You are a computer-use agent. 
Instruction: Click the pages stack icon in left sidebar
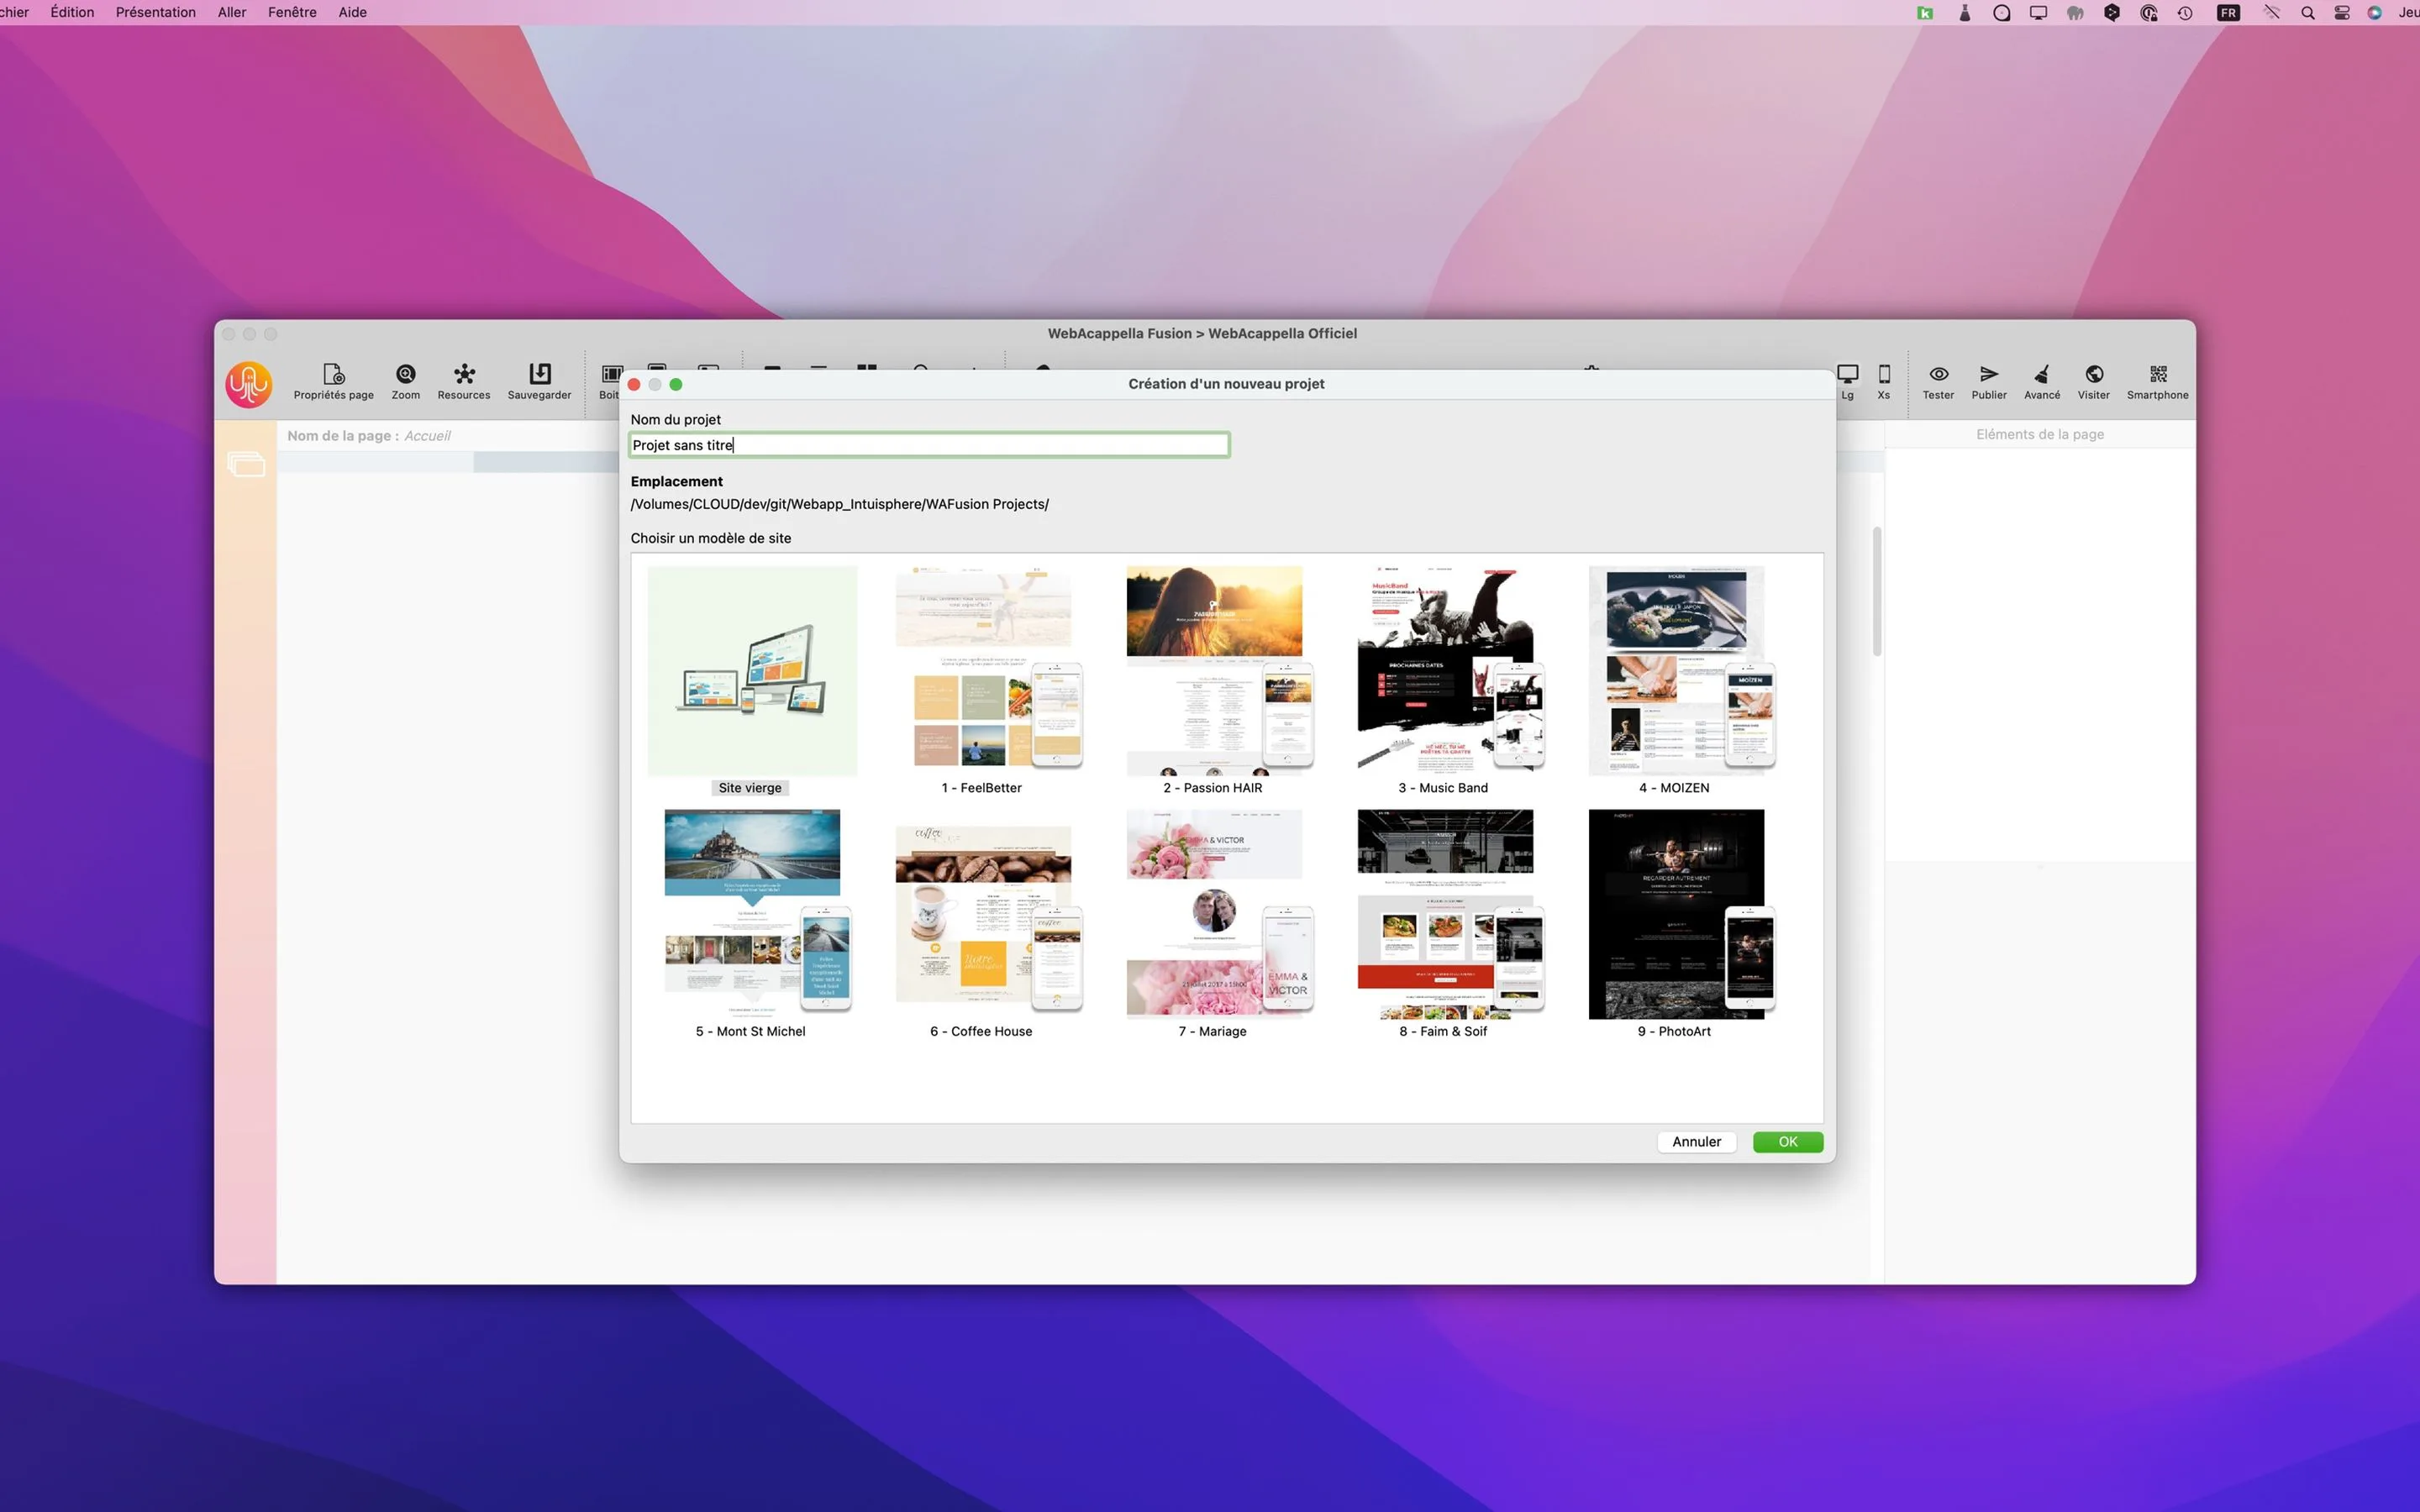(x=246, y=464)
